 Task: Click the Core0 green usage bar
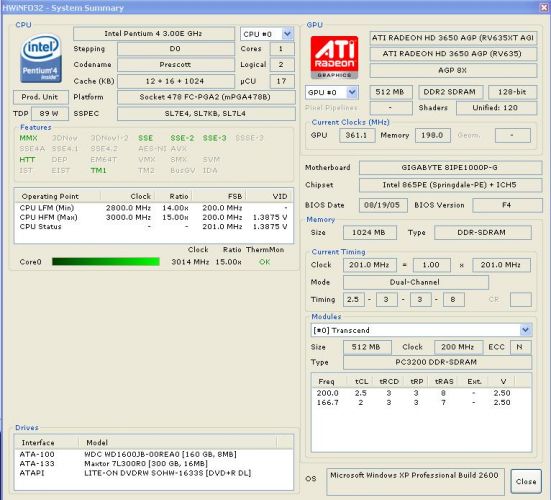pyautogui.click(x=106, y=261)
